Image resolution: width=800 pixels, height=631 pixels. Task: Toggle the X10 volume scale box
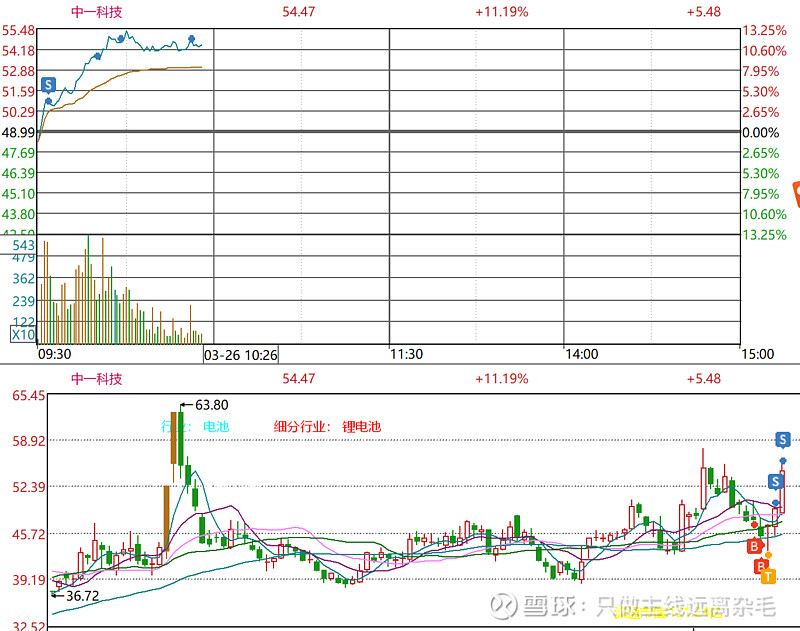coord(23,335)
